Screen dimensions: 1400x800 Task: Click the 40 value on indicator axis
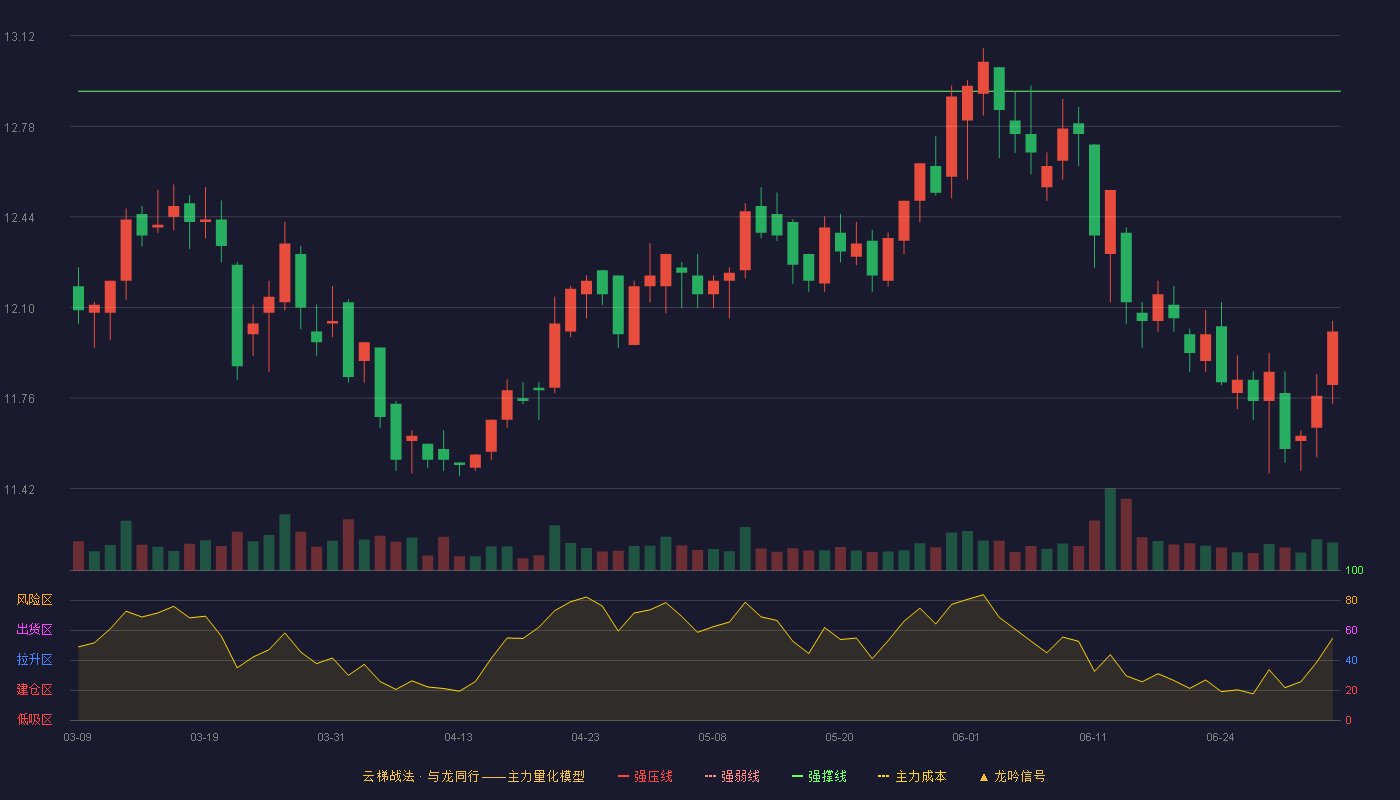[x=1351, y=660]
